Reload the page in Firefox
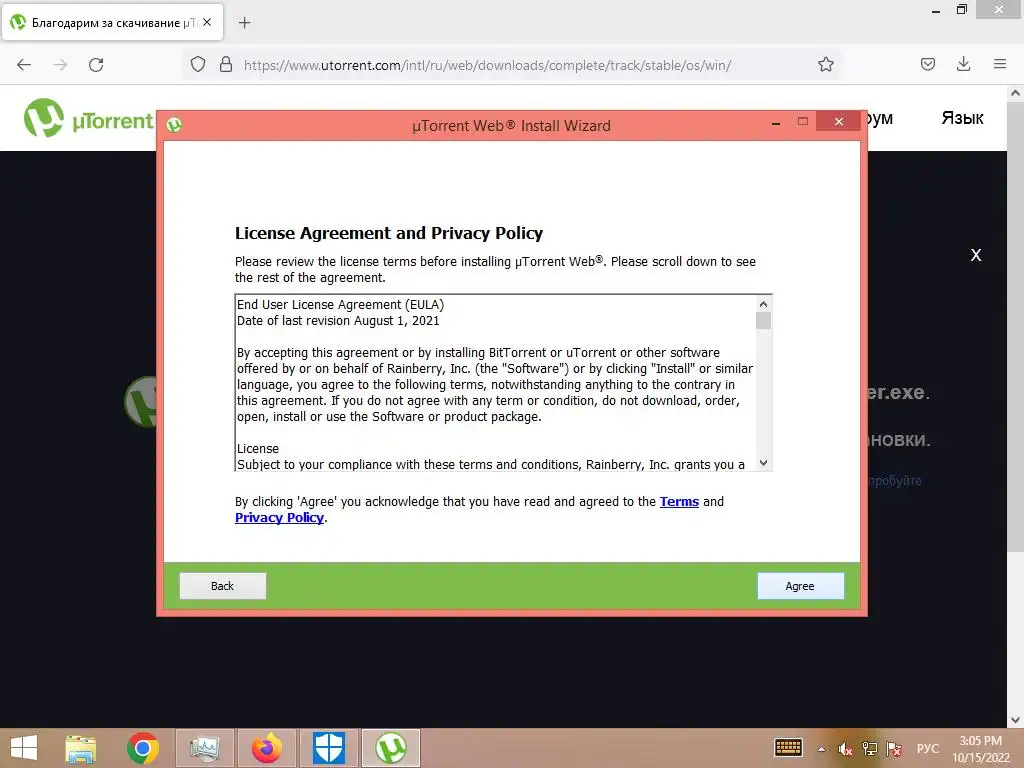The width and height of the screenshot is (1024, 768). 96,65
